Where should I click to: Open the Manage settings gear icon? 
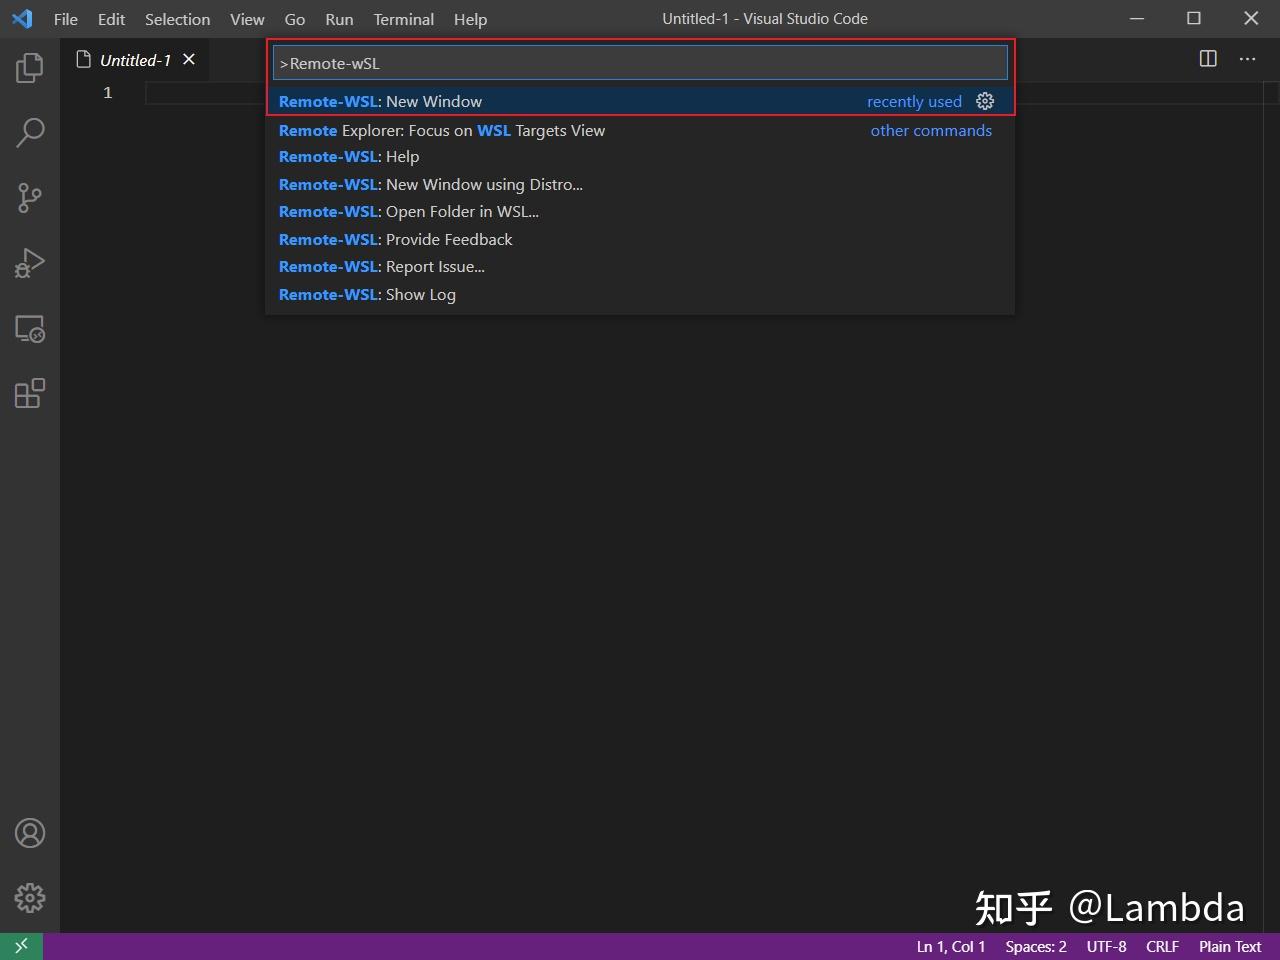coord(30,898)
